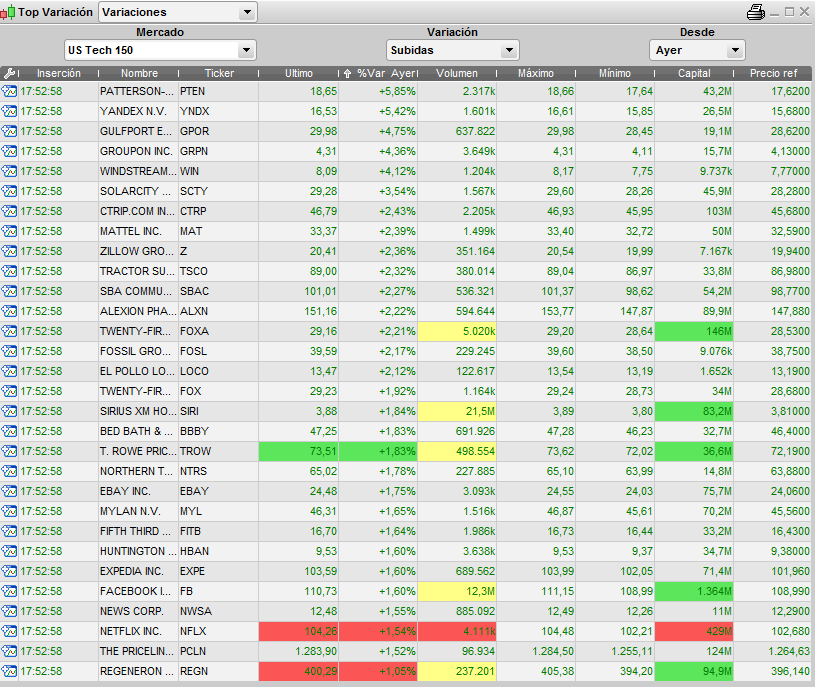This screenshot has height=687, width=815.
Task: Click the WIN ticker cell
Action: (218, 171)
